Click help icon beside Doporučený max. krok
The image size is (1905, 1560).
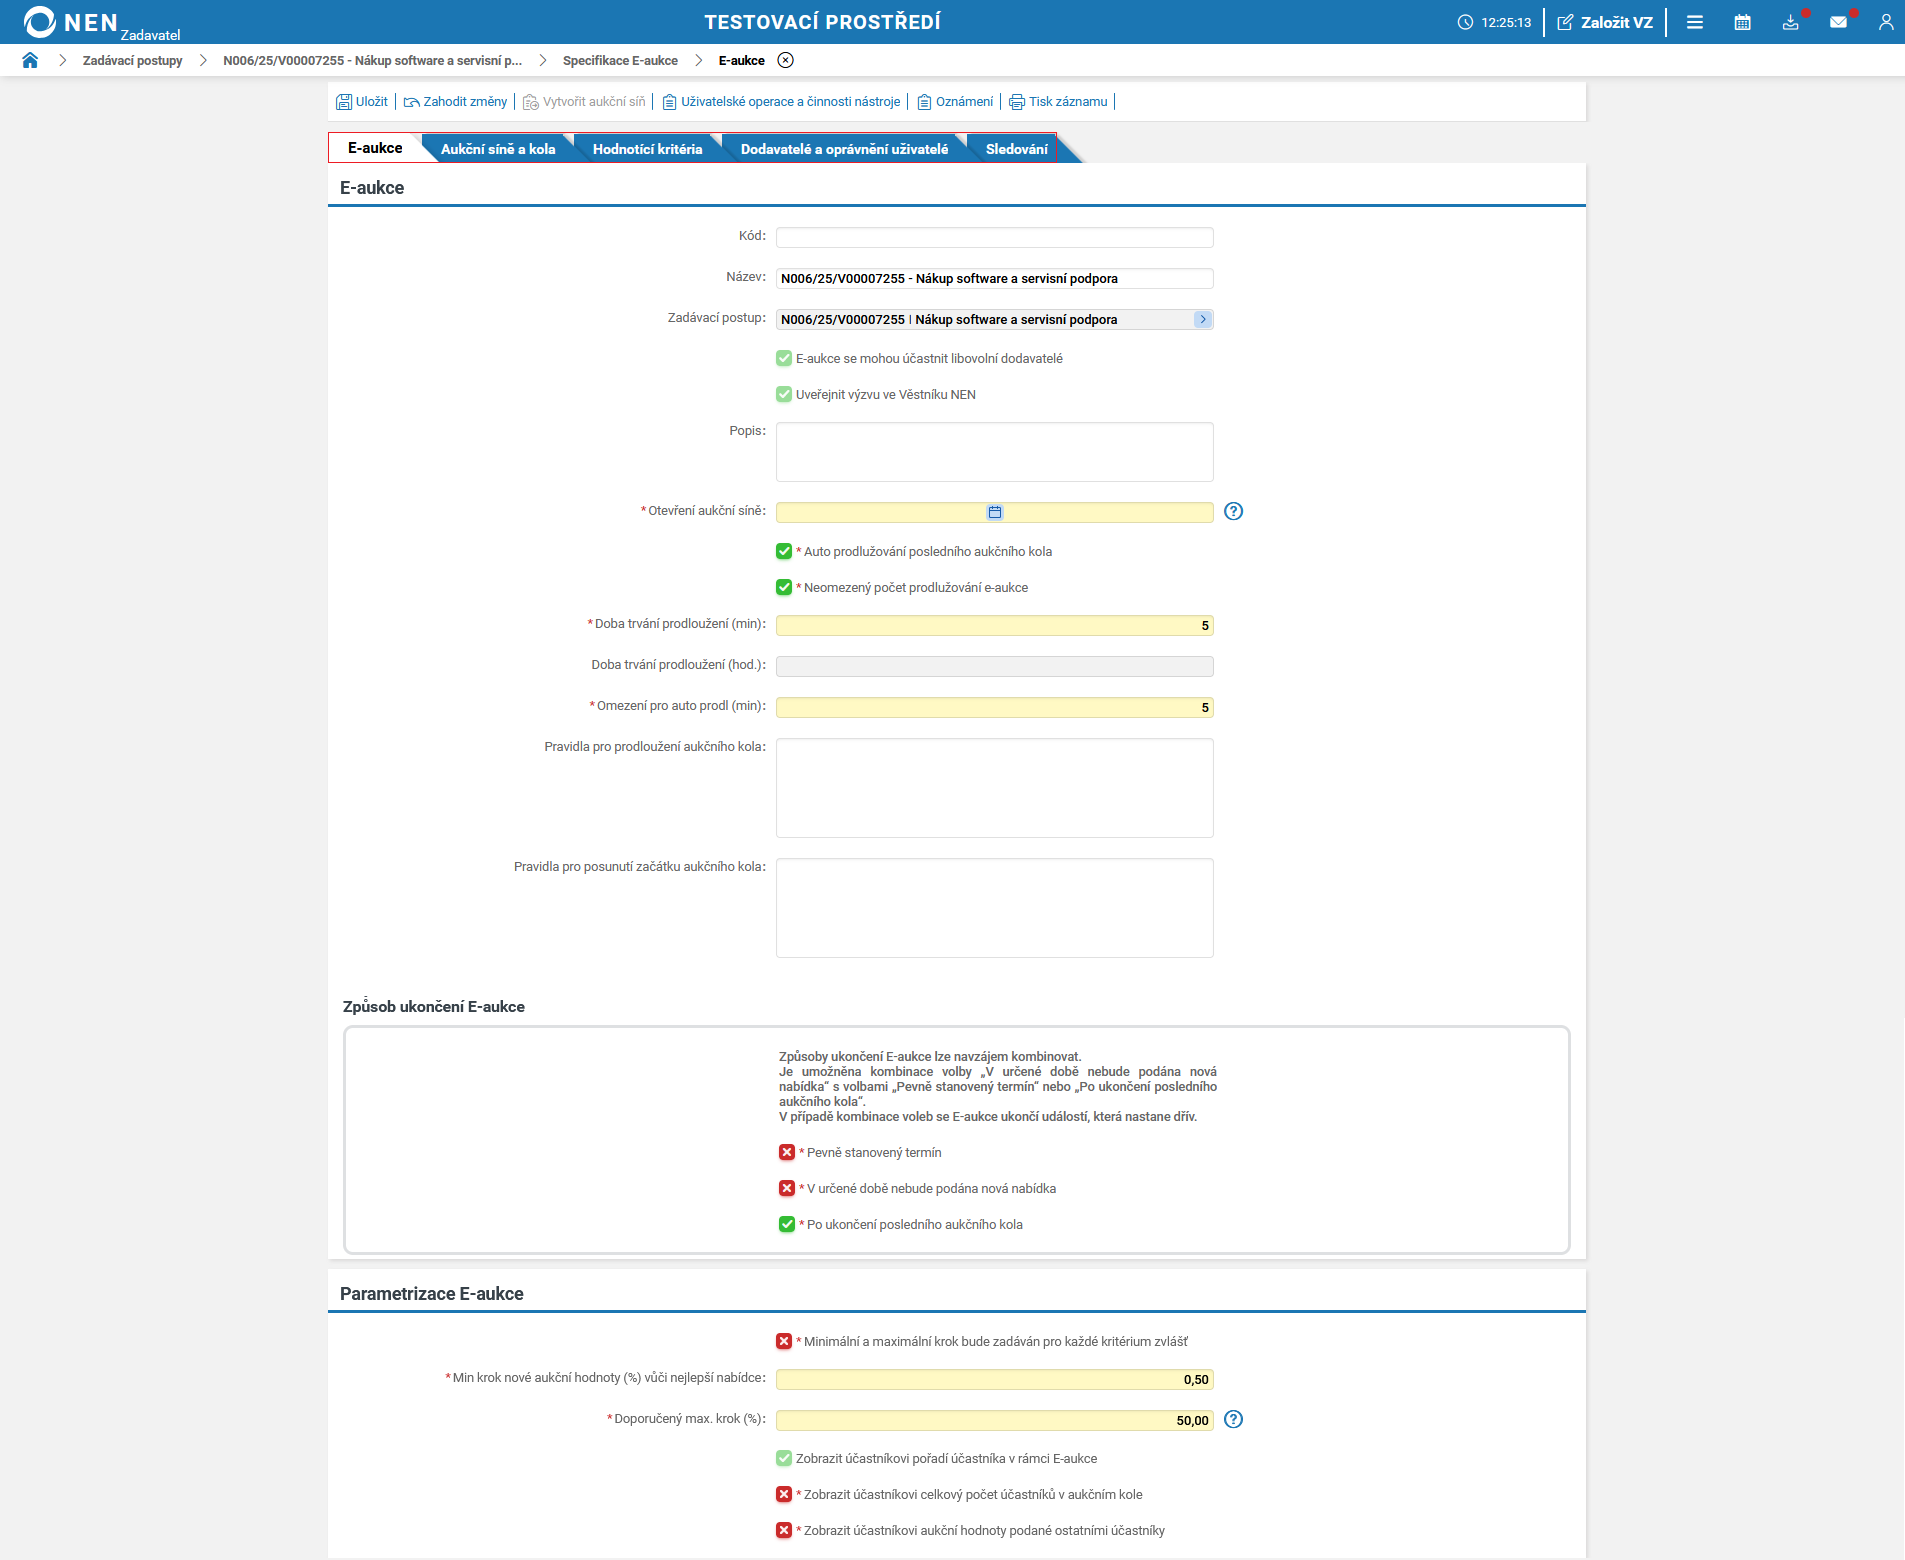[x=1233, y=1419]
